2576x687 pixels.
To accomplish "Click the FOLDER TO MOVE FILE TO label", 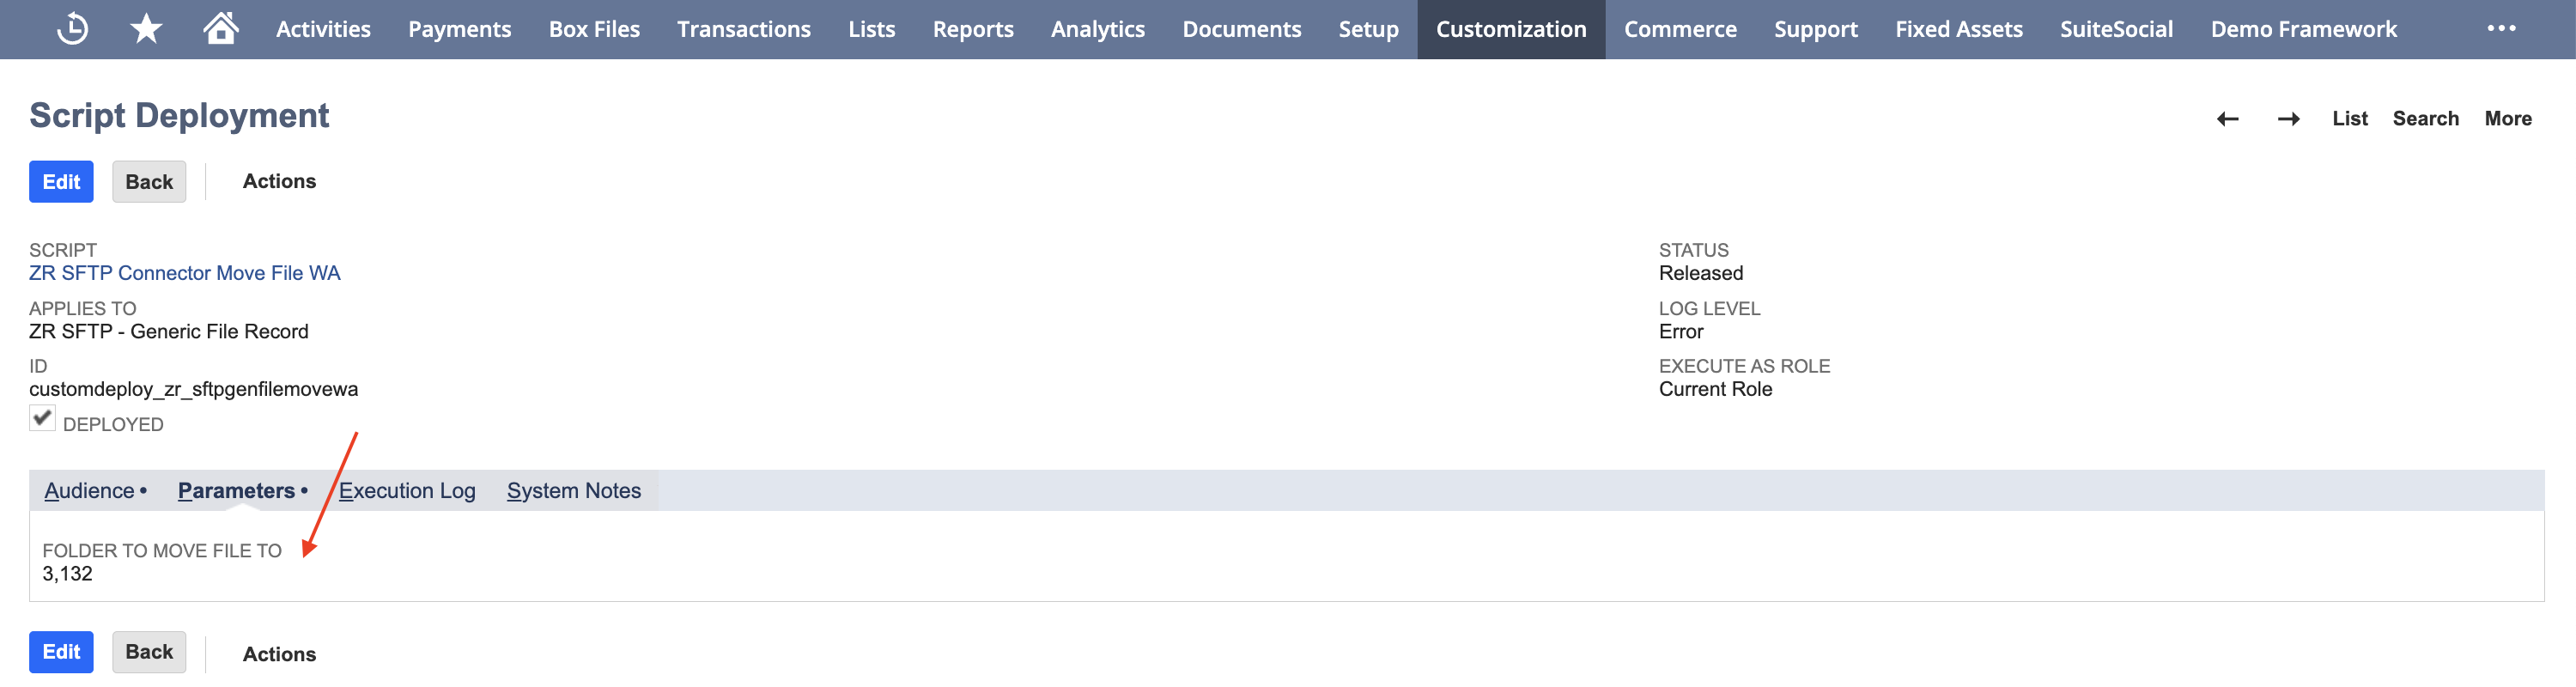I will coord(162,551).
